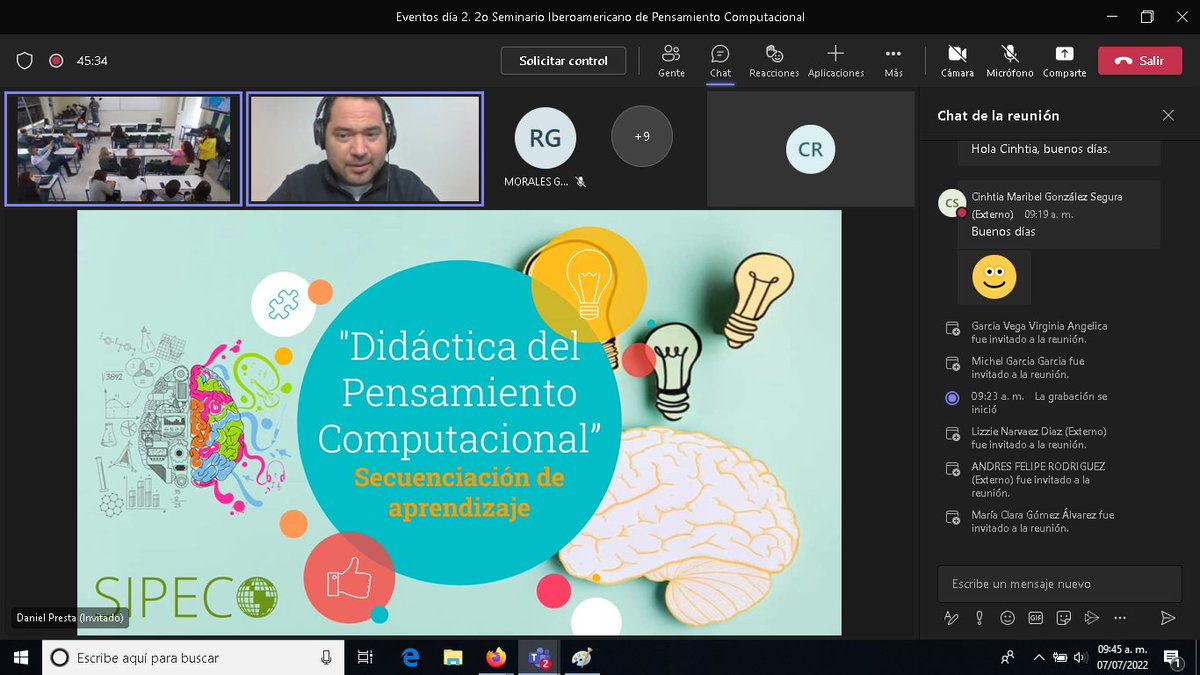Click 'Garcia Vega Virginia Angelica' invitation entry
1200x675 pixels.
click(x=1039, y=332)
